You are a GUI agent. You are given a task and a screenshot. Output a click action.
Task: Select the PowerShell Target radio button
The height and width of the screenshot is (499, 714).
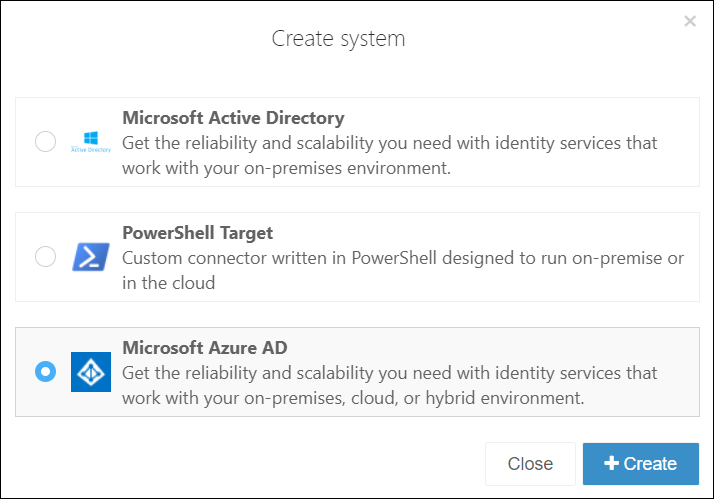(x=46, y=256)
